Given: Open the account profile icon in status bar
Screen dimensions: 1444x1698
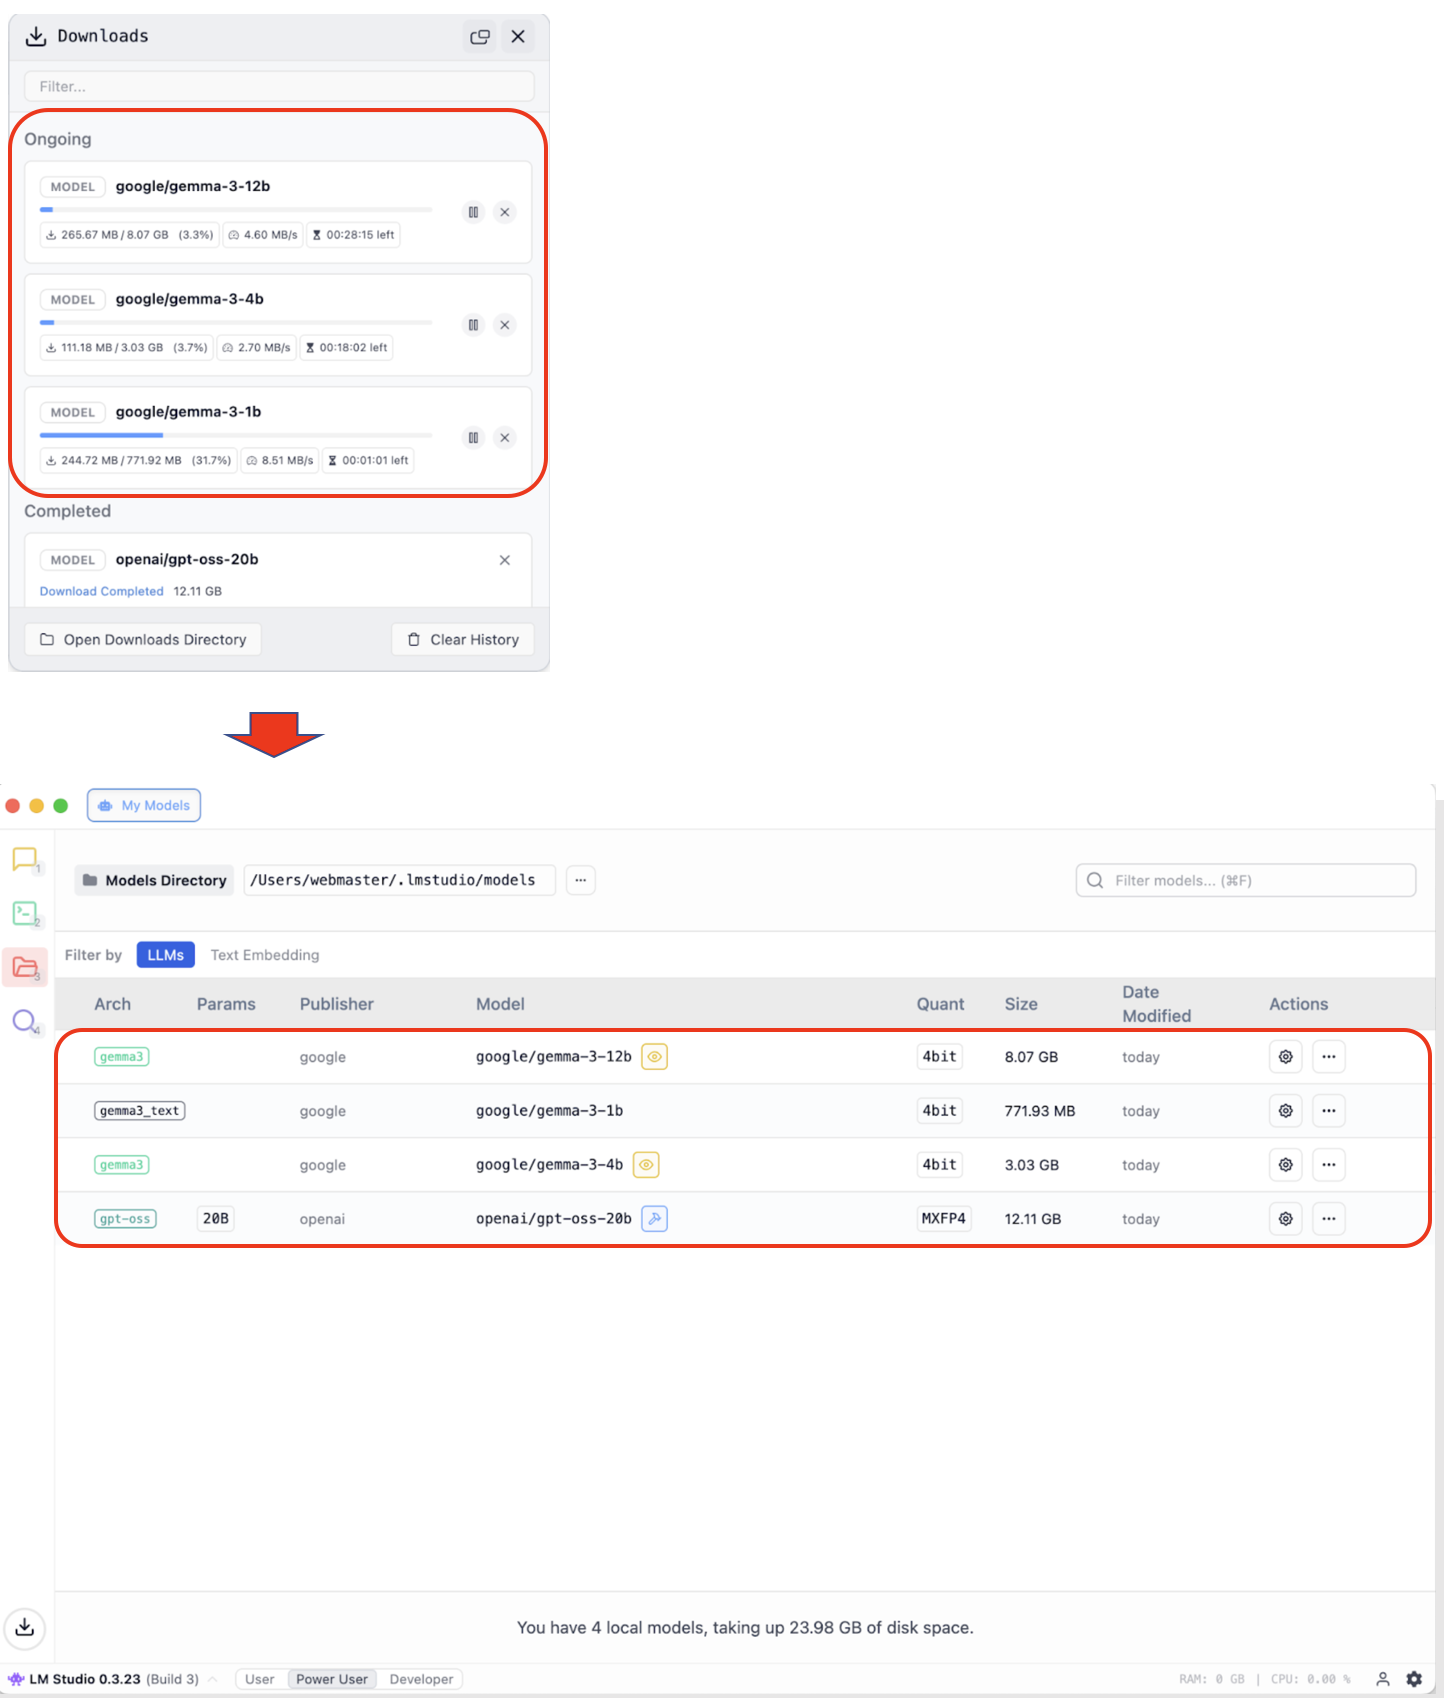Looking at the screenshot, I should (x=1383, y=1679).
